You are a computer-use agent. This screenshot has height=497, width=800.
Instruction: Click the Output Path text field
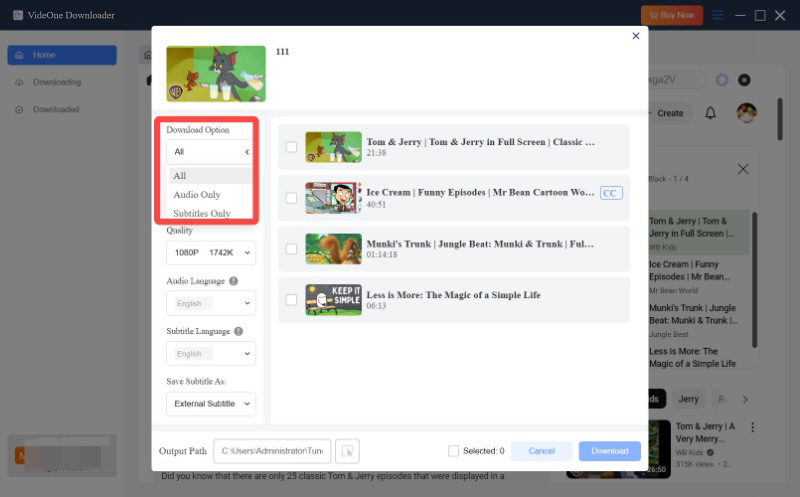pos(271,451)
